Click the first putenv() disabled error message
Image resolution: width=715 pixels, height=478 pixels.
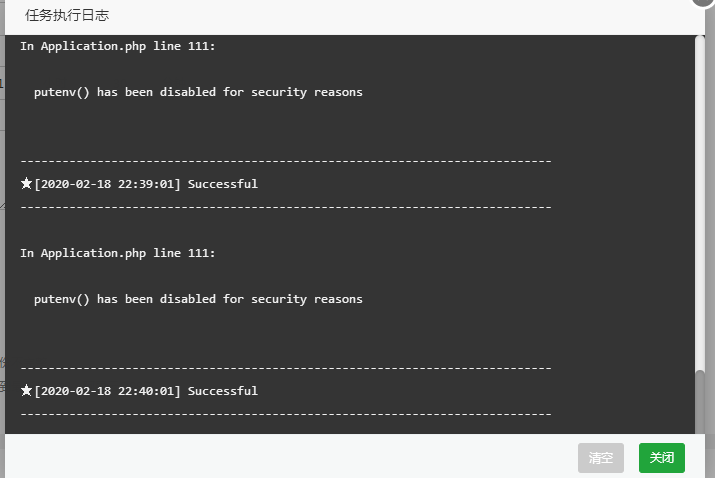pyautogui.click(x=198, y=92)
